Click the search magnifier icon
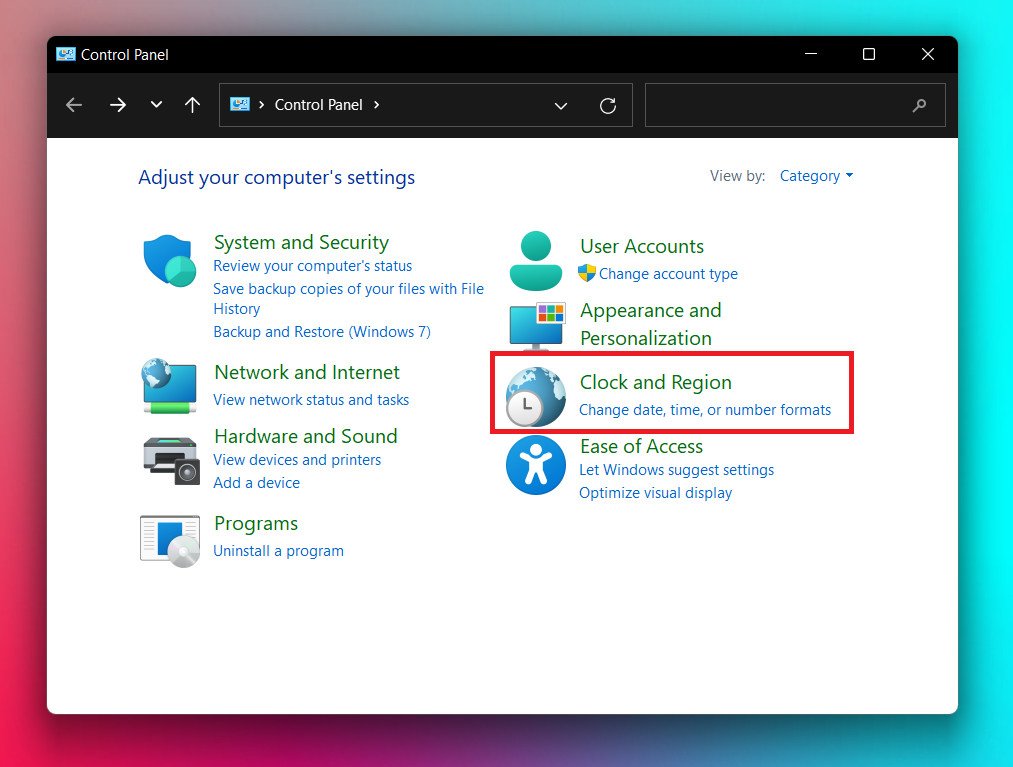Screen dimensions: 1013x767 [919, 105]
